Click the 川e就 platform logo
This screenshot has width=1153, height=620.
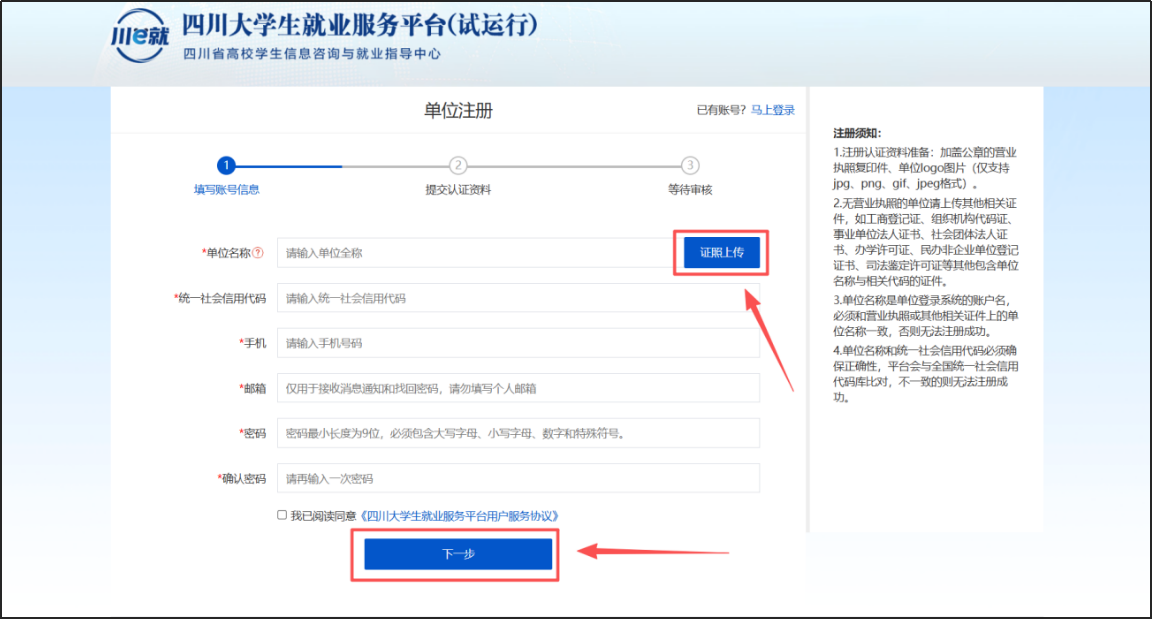pos(139,38)
